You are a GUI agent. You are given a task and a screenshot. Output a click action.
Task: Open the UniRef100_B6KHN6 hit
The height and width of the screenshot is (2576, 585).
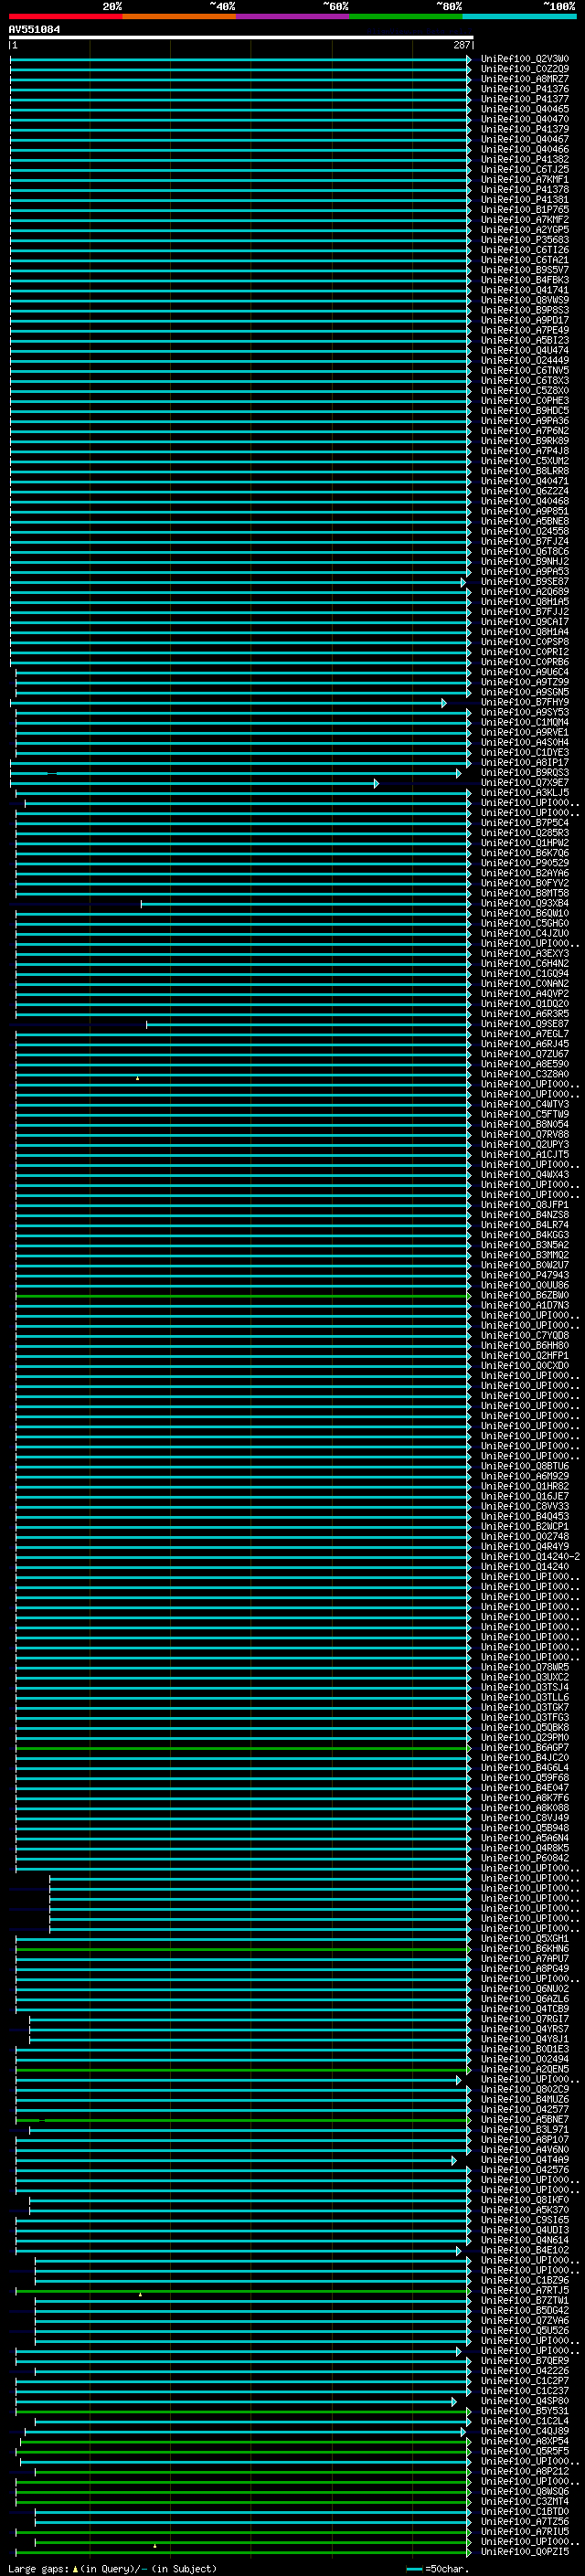coord(525,1948)
